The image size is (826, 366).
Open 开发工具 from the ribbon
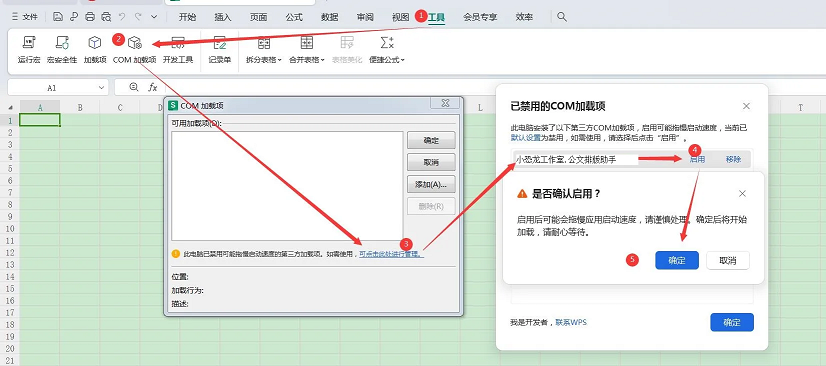178,50
